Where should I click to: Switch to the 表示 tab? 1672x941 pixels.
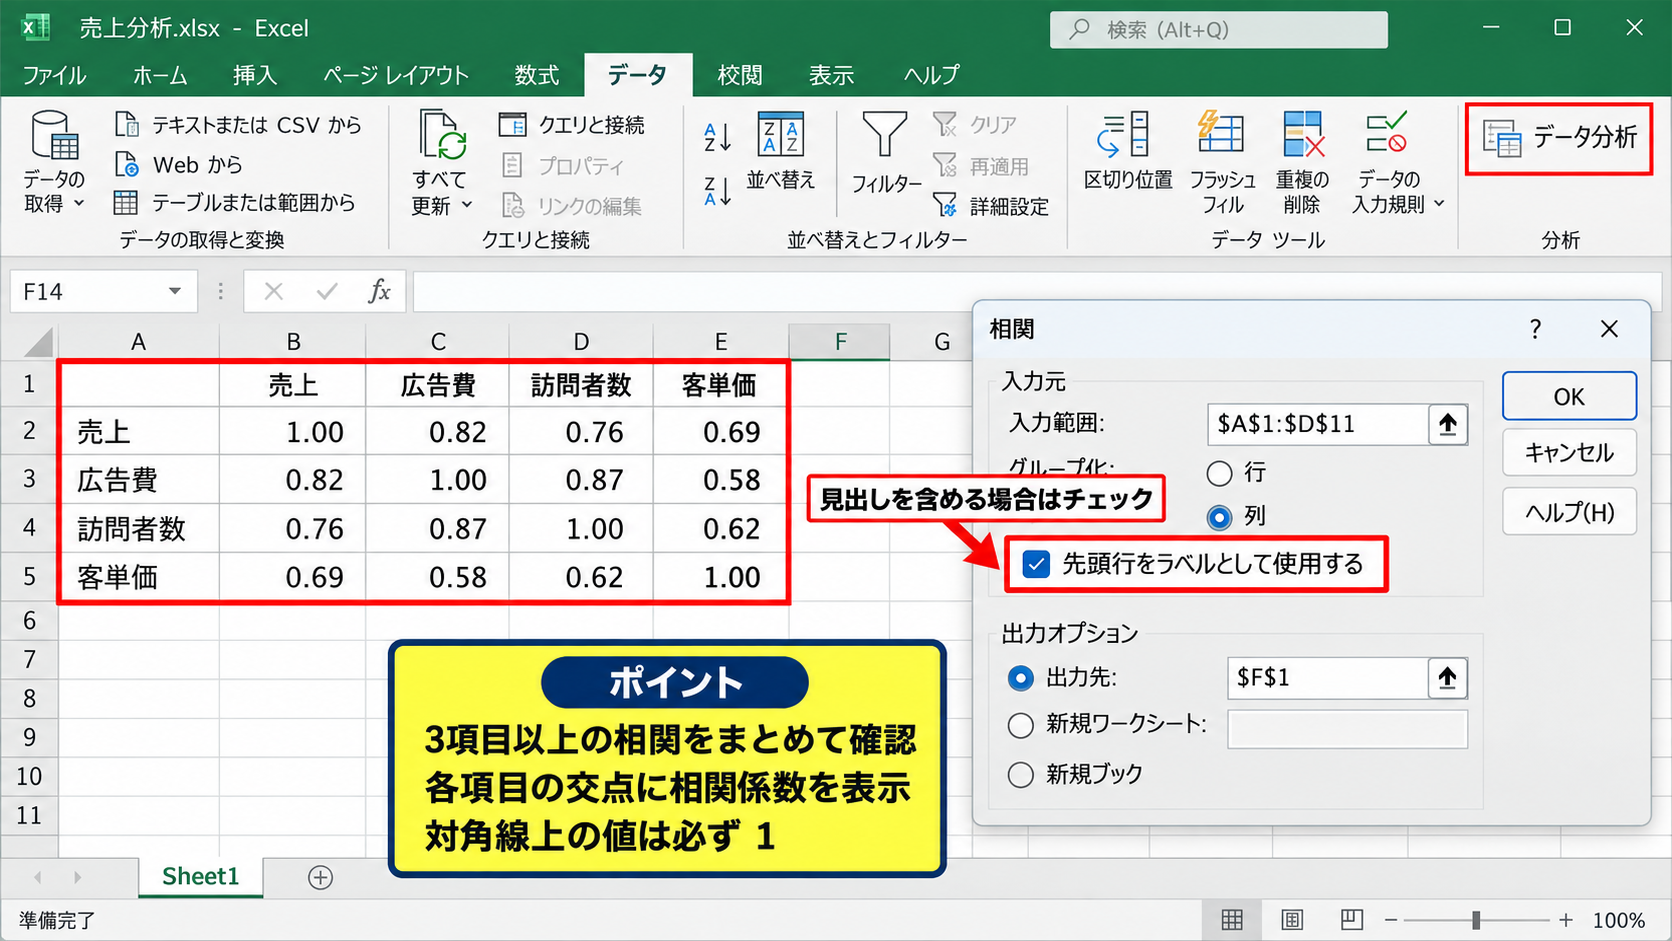[831, 75]
